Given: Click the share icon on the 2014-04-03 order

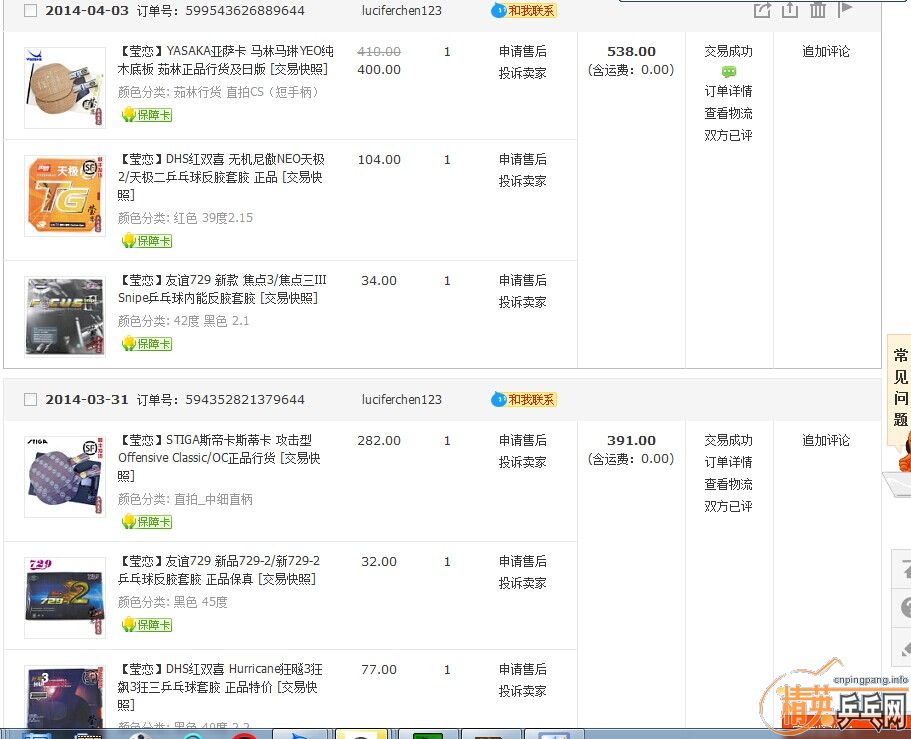Looking at the screenshot, I should [762, 10].
